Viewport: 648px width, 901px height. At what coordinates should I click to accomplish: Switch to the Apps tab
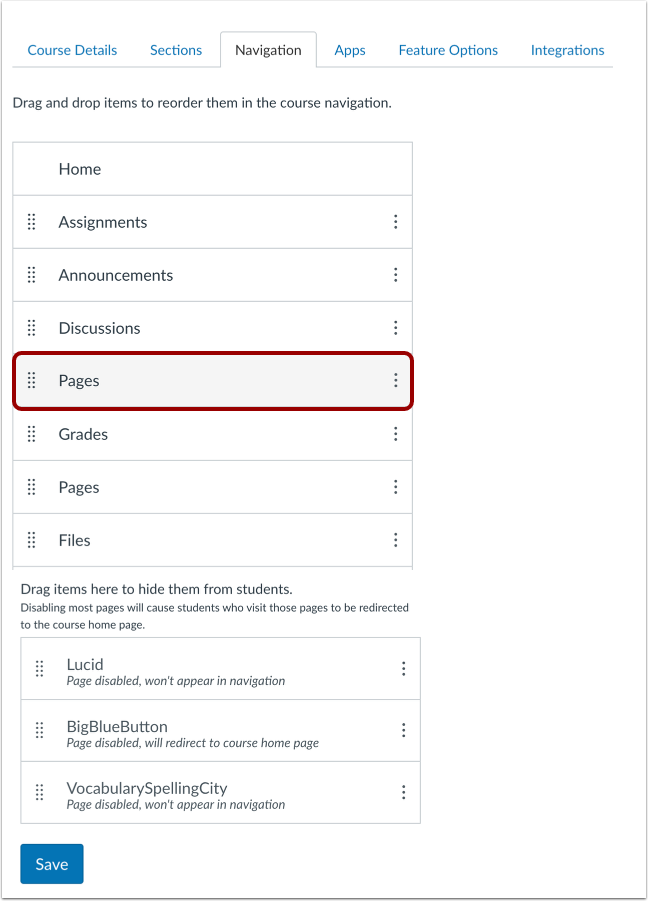point(349,49)
